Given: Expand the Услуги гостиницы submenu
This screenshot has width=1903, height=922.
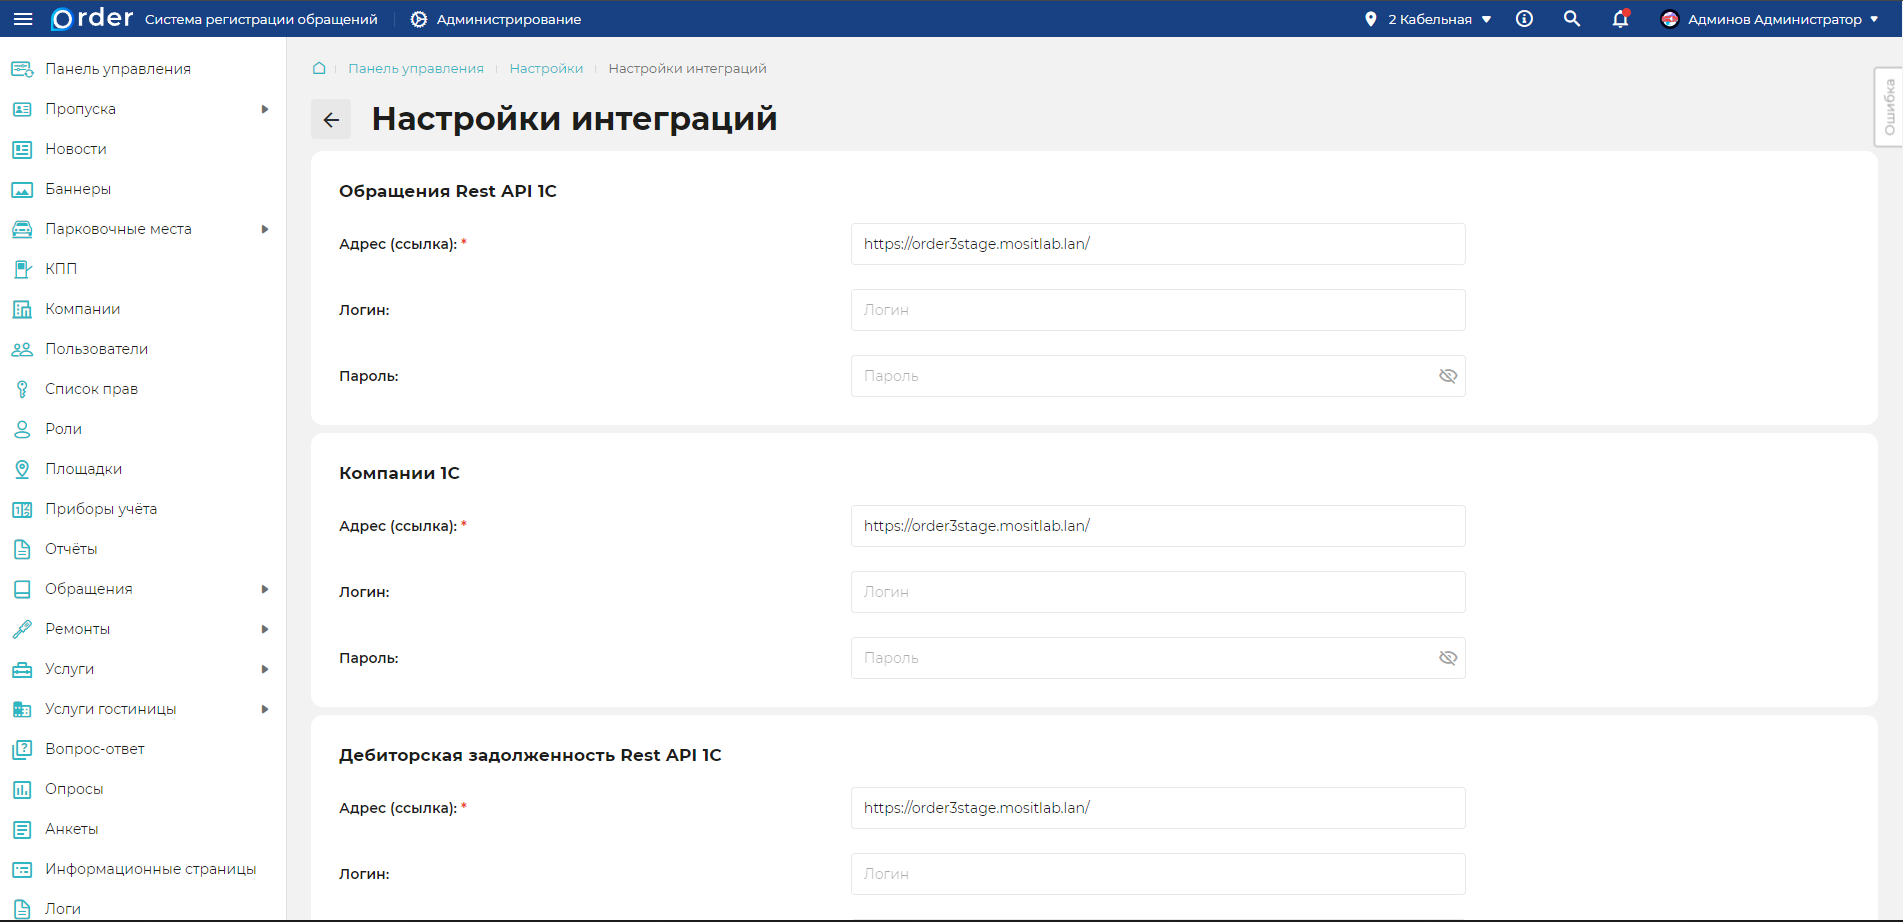Looking at the screenshot, I should coord(265,709).
